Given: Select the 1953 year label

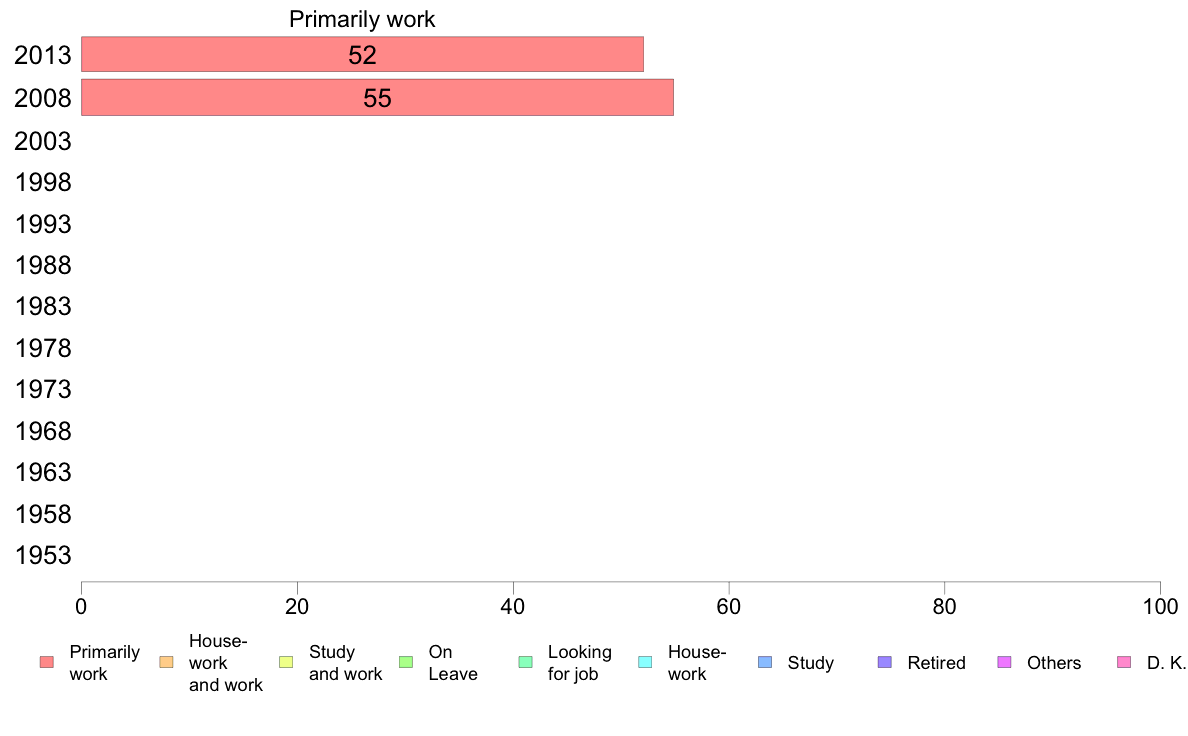Looking at the screenshot, I should point(43,556).
